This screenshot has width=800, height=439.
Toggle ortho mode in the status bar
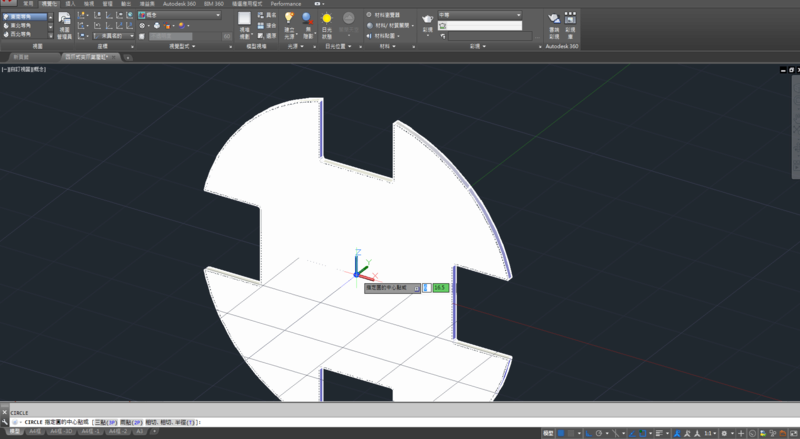coord(588,433)
